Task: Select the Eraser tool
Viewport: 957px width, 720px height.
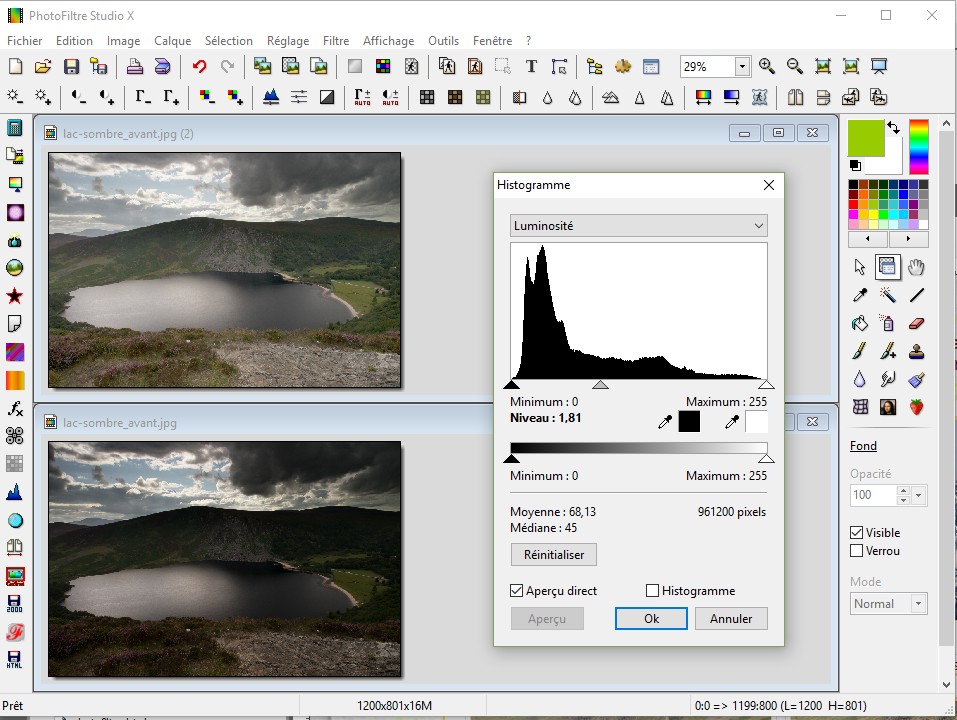Action: pyautogui.click(x=916, y=323)
